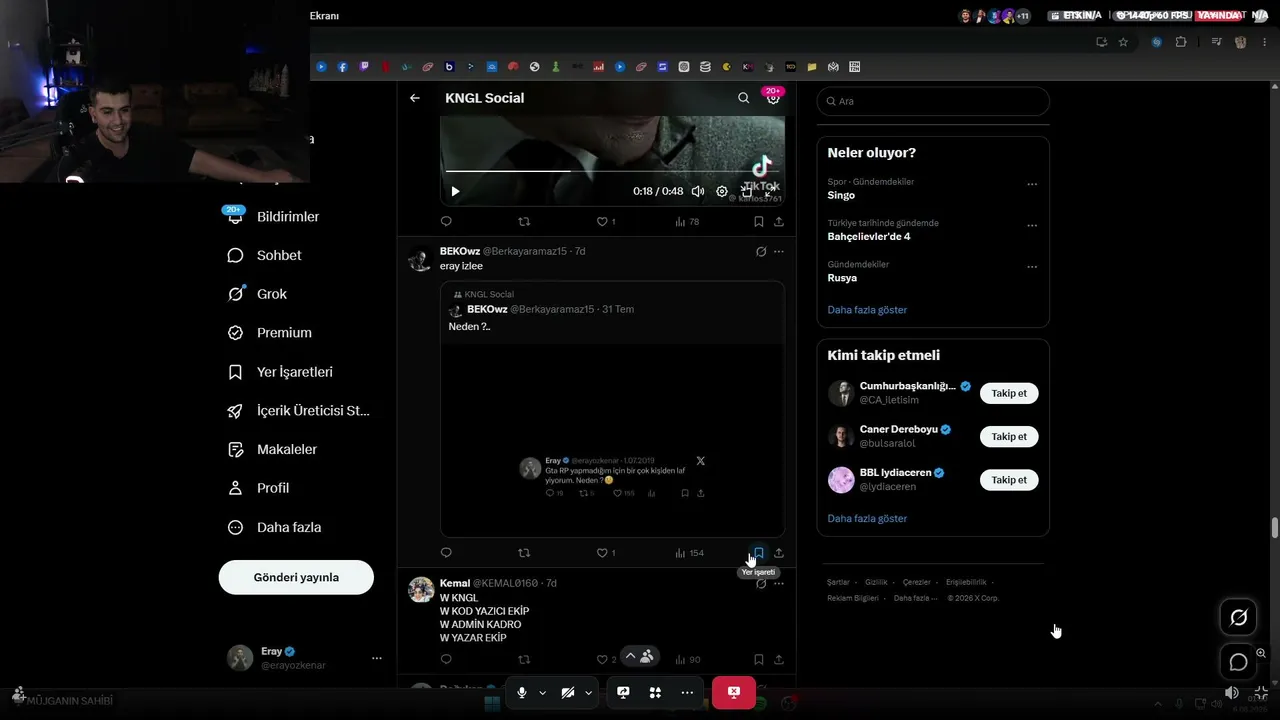
Task: Show more trends via Daha fazla göster
Action: [x=867, y=310]
